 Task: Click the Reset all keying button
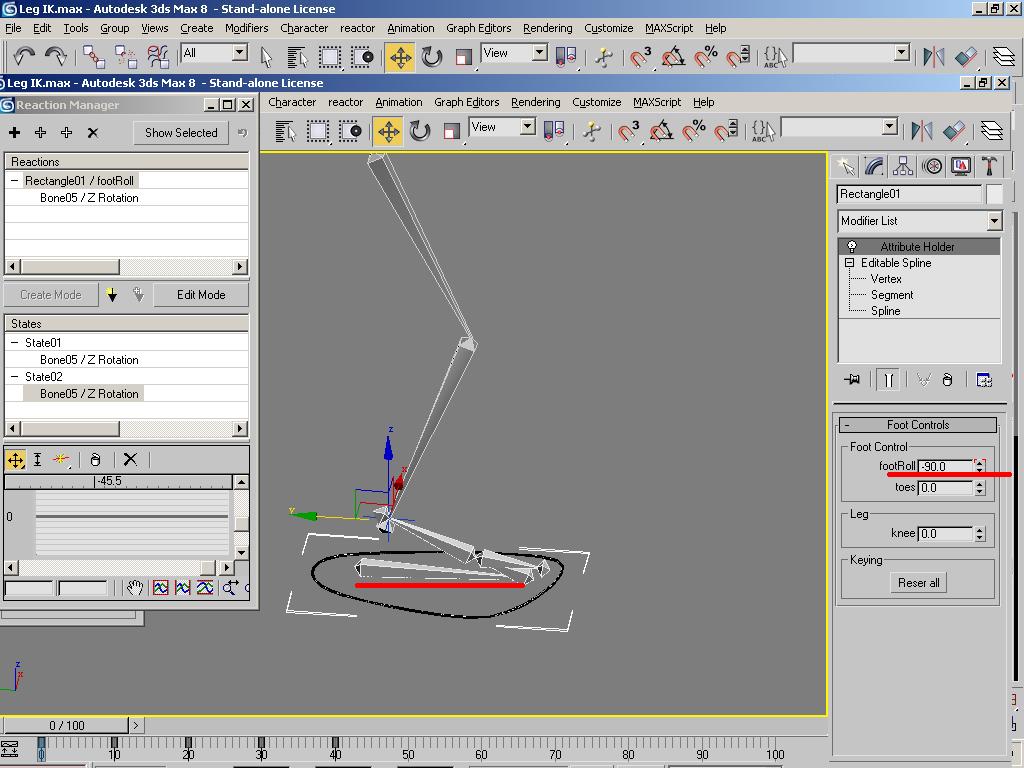coord(918,583)
